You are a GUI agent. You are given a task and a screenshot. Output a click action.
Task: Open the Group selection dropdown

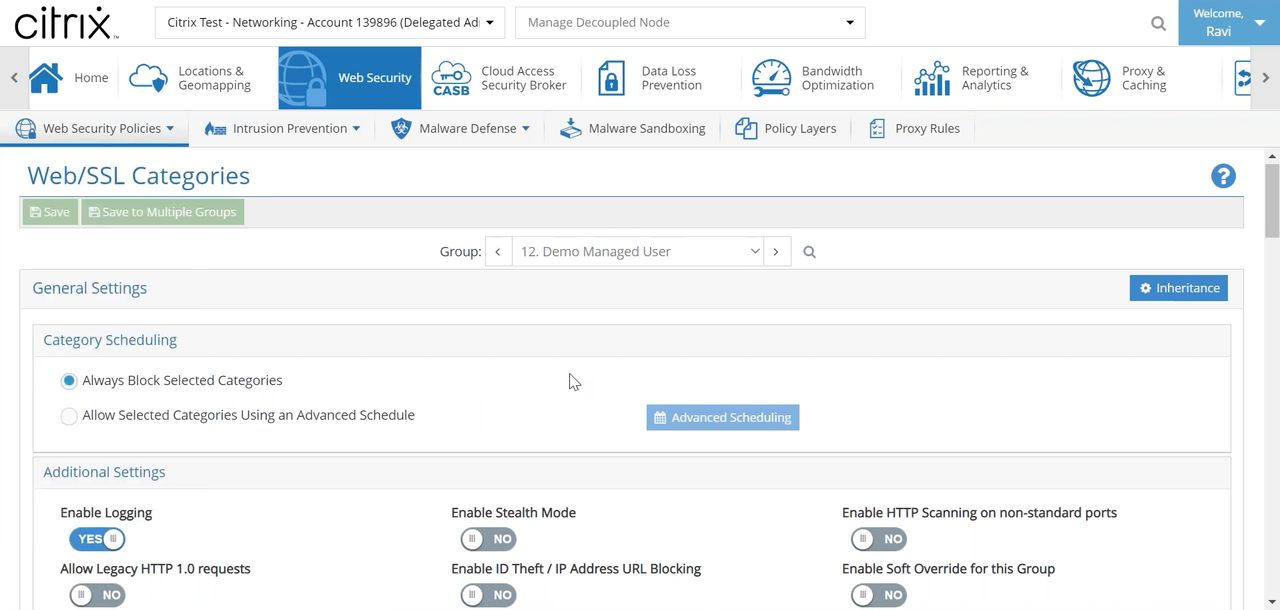(x=638, y=252)
